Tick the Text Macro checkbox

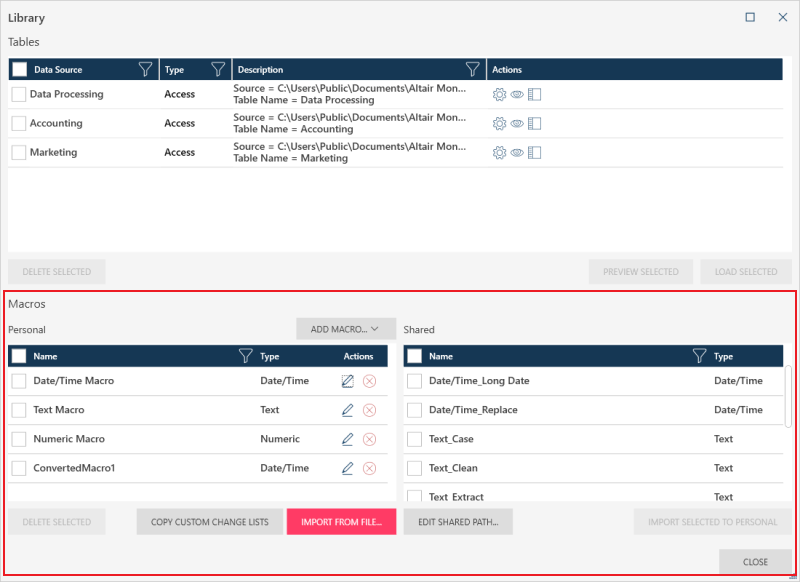coord(19,410)
